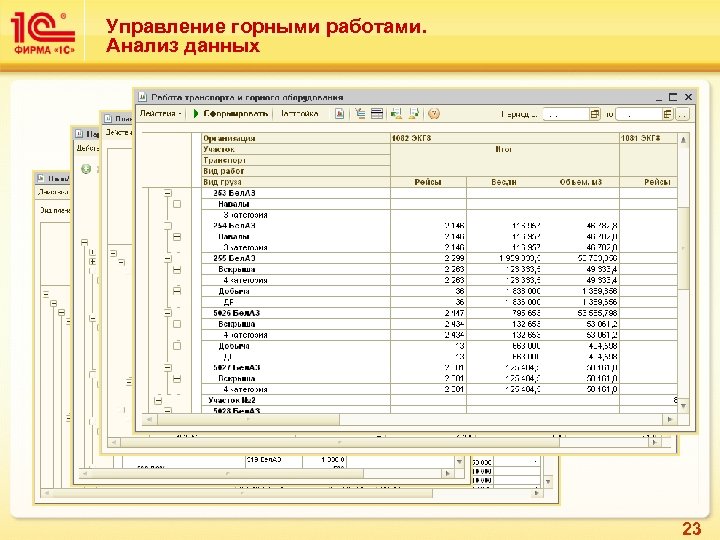Click the table layout icon in toolbar
The height and width of the screenshot is (540, 720).
point(377,113)
